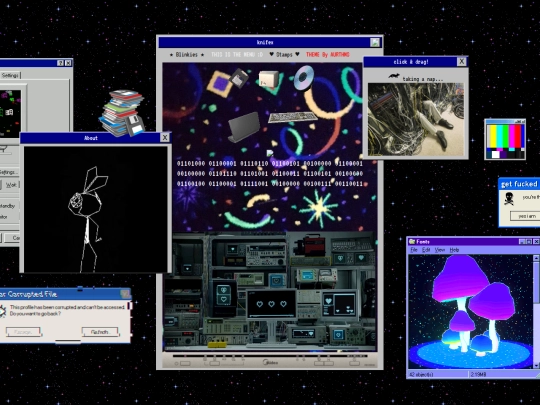Click the purple mushrooms image in the Fonts window

click(x=471, y=311)
